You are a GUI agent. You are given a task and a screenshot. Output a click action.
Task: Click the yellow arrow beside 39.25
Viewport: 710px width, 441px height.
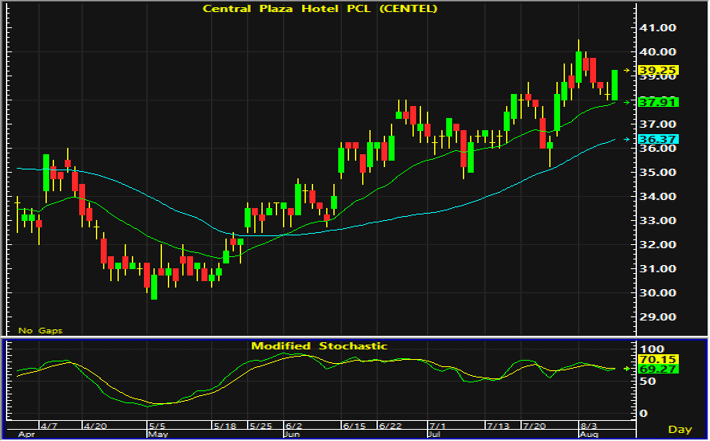(627, 70)
